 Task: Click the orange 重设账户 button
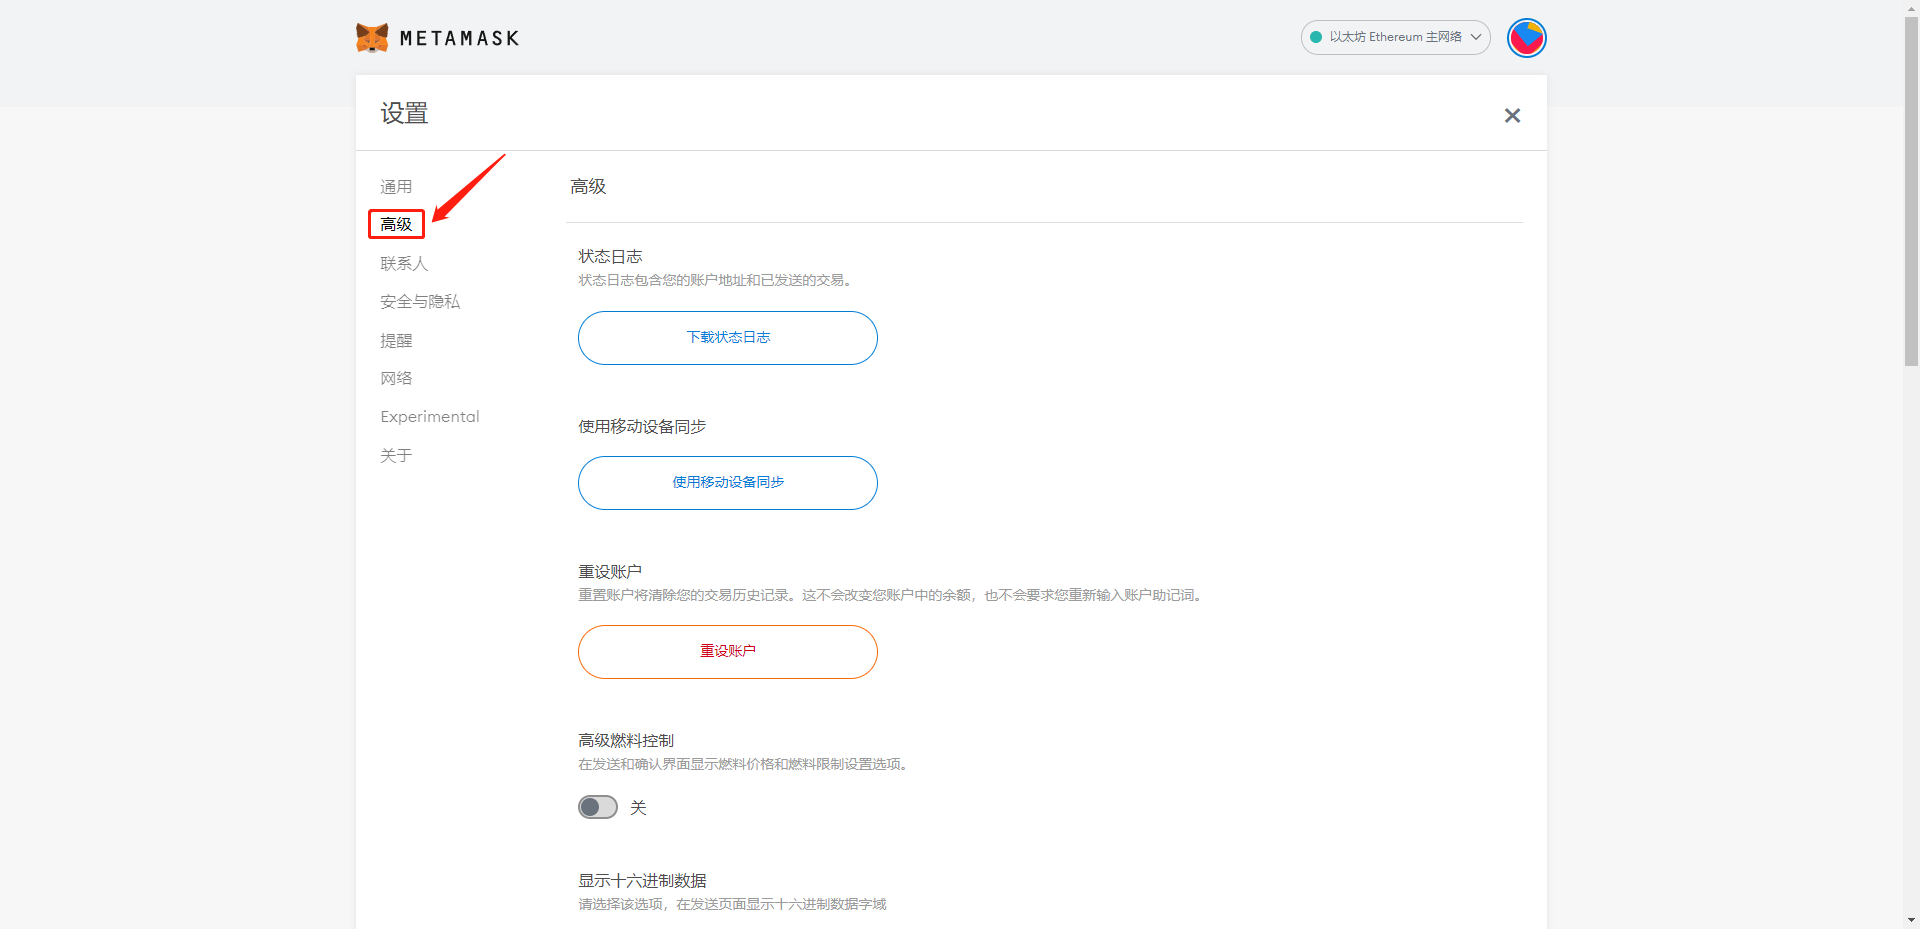coord(728,652)
